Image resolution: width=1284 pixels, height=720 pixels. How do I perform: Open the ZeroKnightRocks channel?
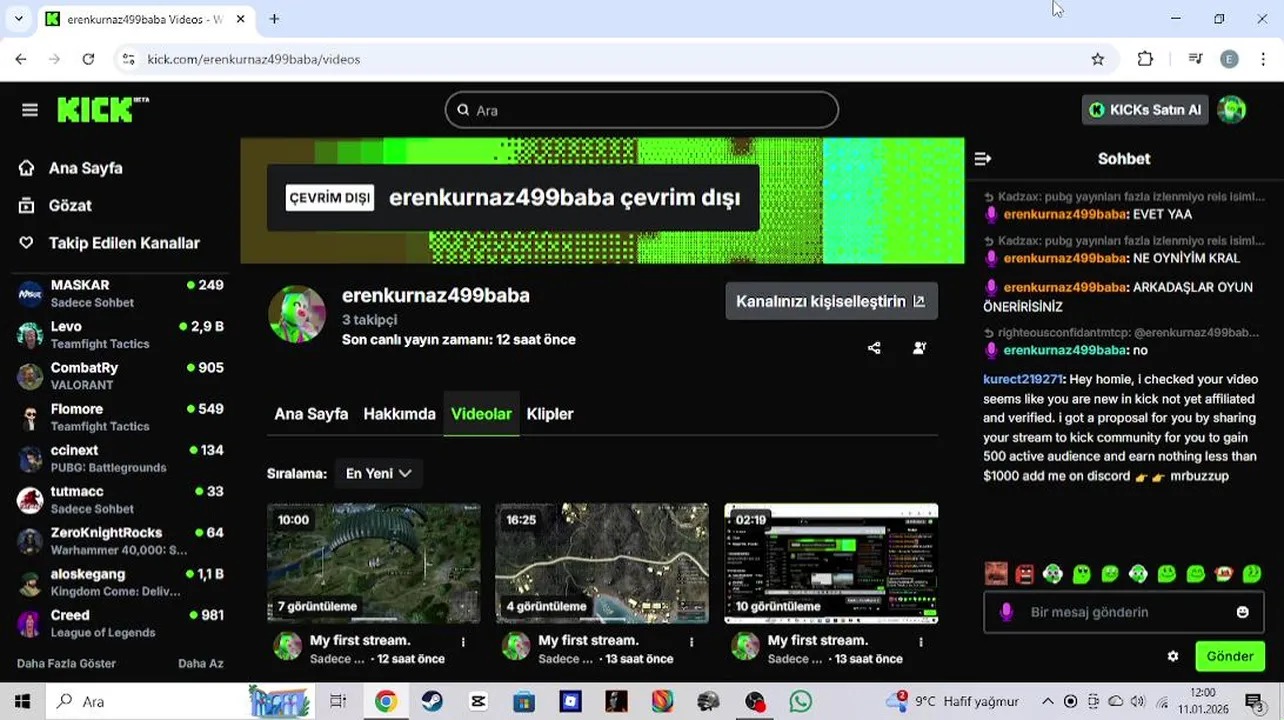pos(120,541)
